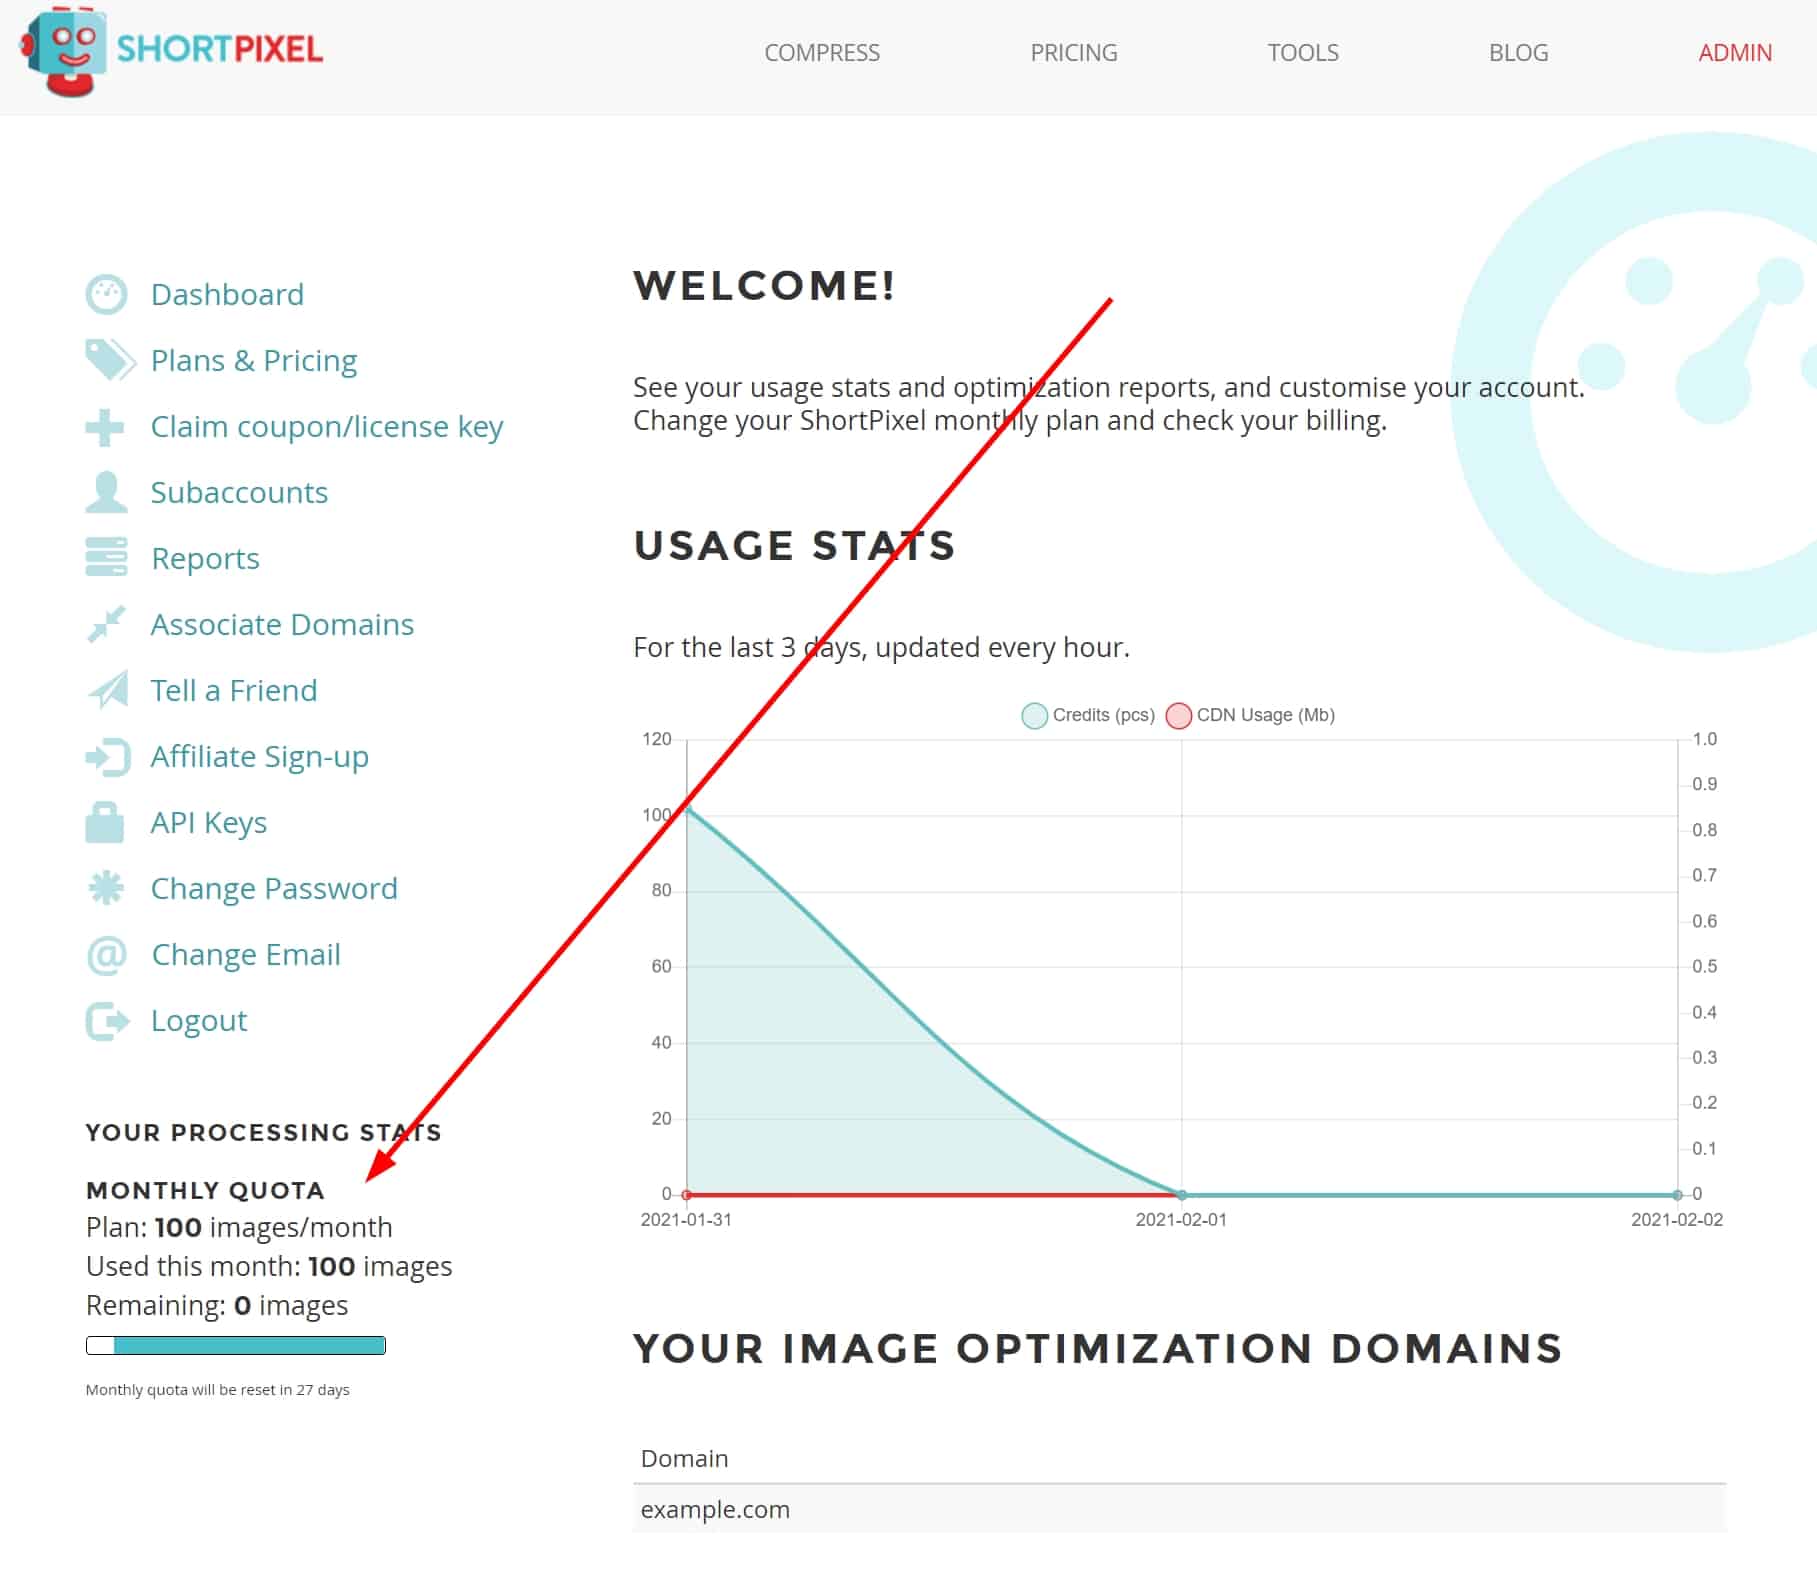Image resolution: width=1817 pixels, height=1584 pixels.
Task: Click the monthly quota progress bar
Action: 236,1346
